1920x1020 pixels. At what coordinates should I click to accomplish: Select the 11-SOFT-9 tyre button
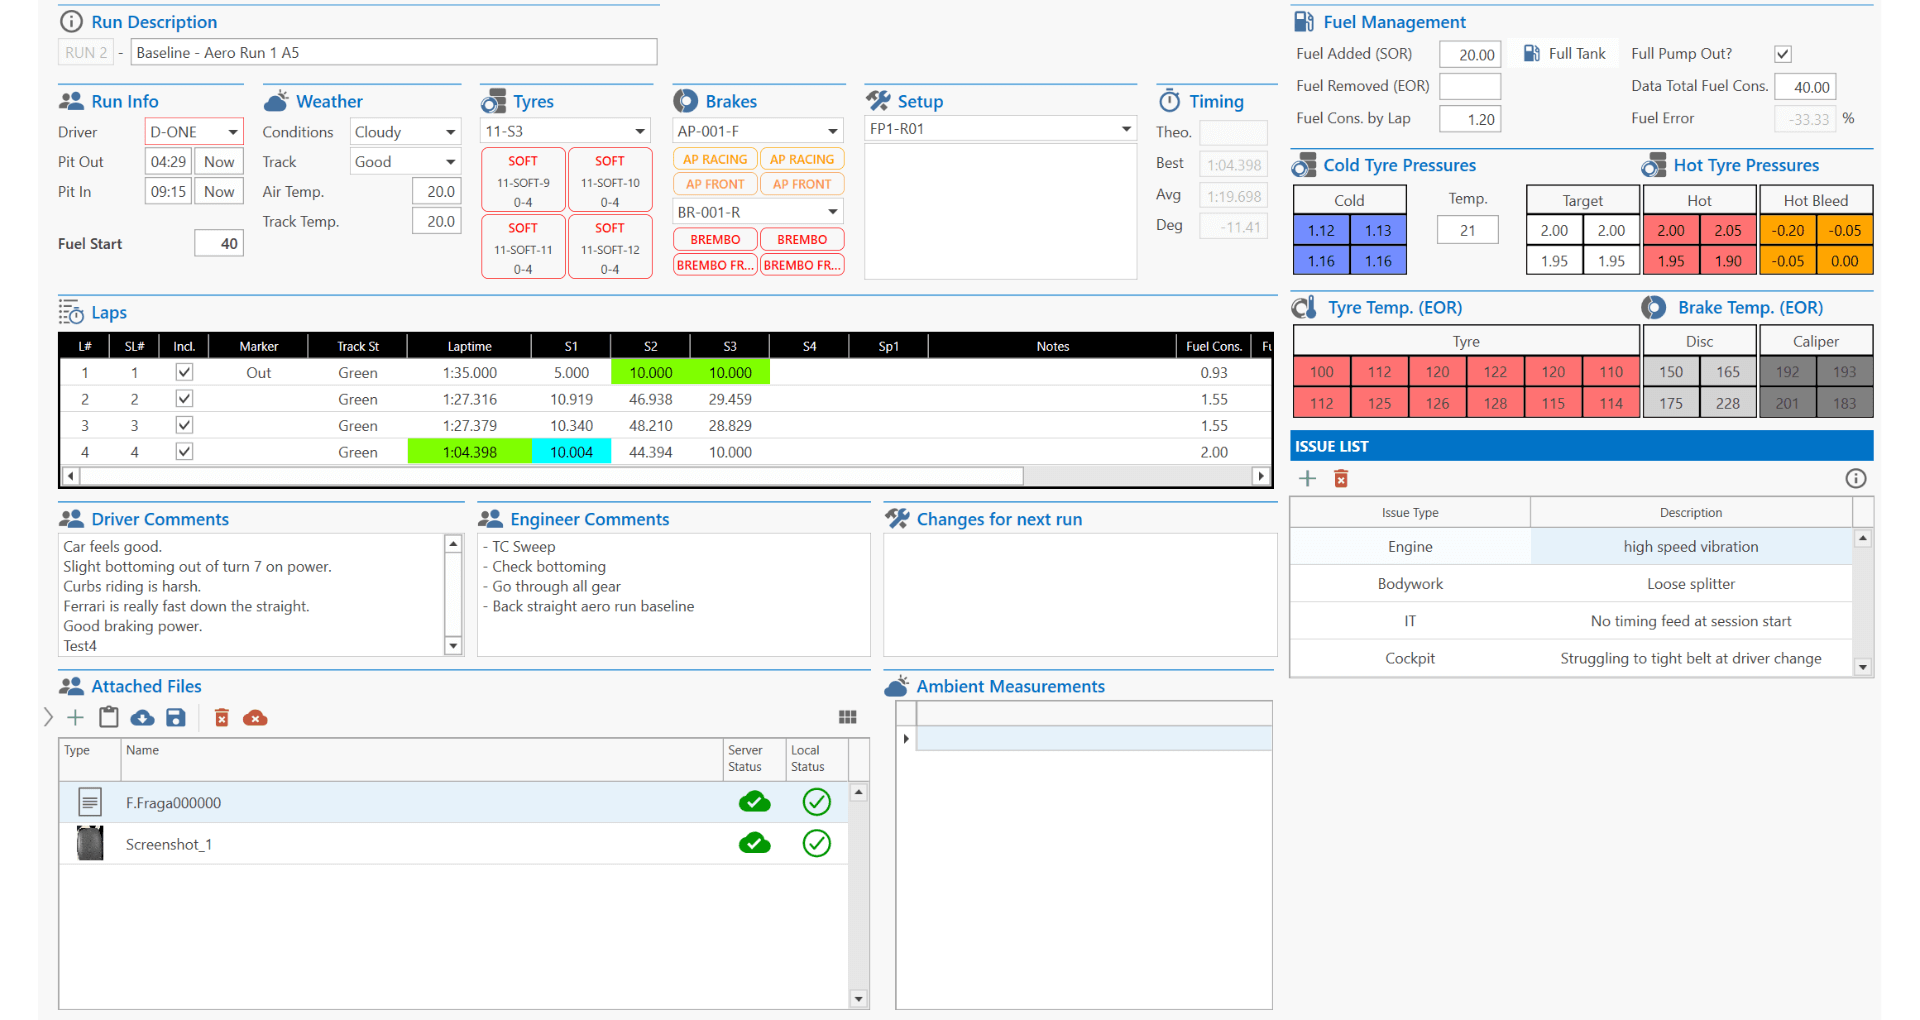523,179
